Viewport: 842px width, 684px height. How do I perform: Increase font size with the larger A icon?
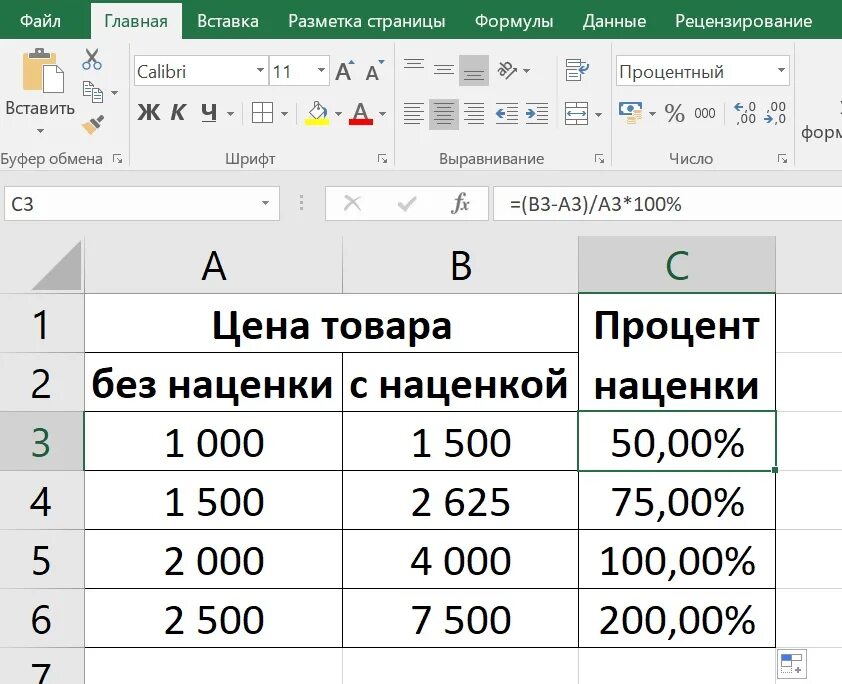345,71
